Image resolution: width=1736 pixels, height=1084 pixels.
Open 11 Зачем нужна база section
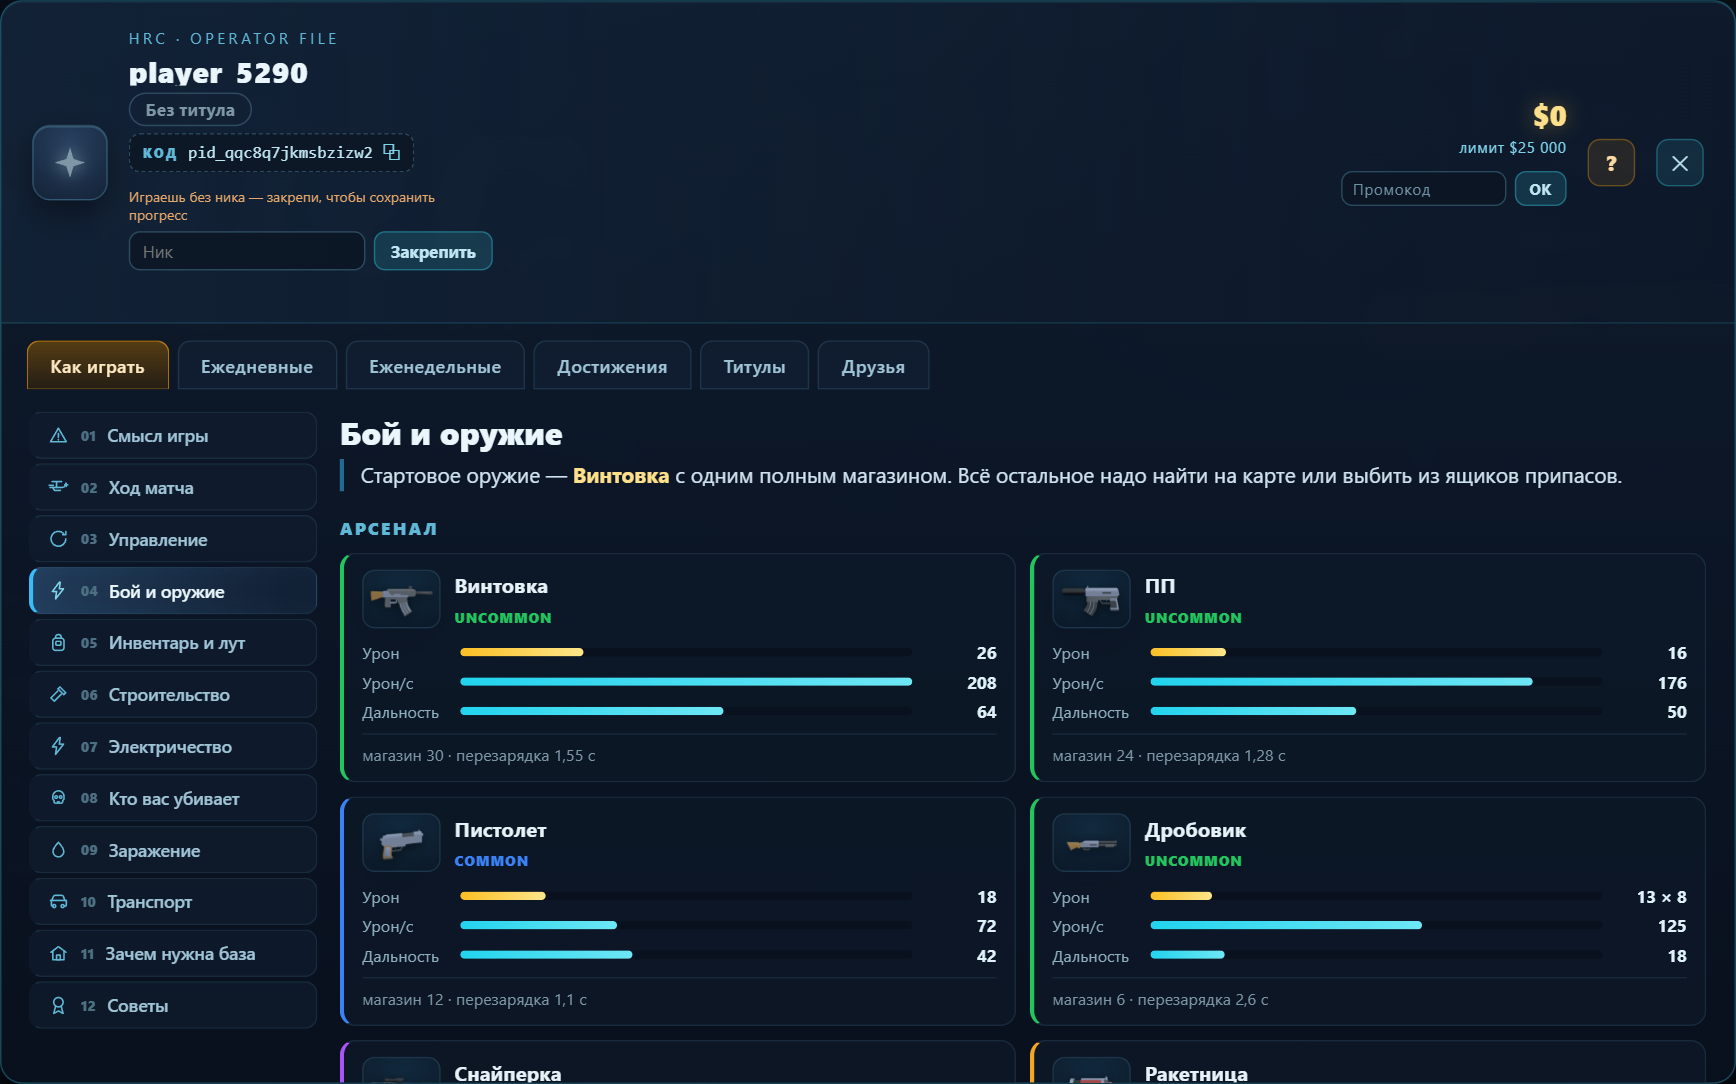click(x=174, y=954)
